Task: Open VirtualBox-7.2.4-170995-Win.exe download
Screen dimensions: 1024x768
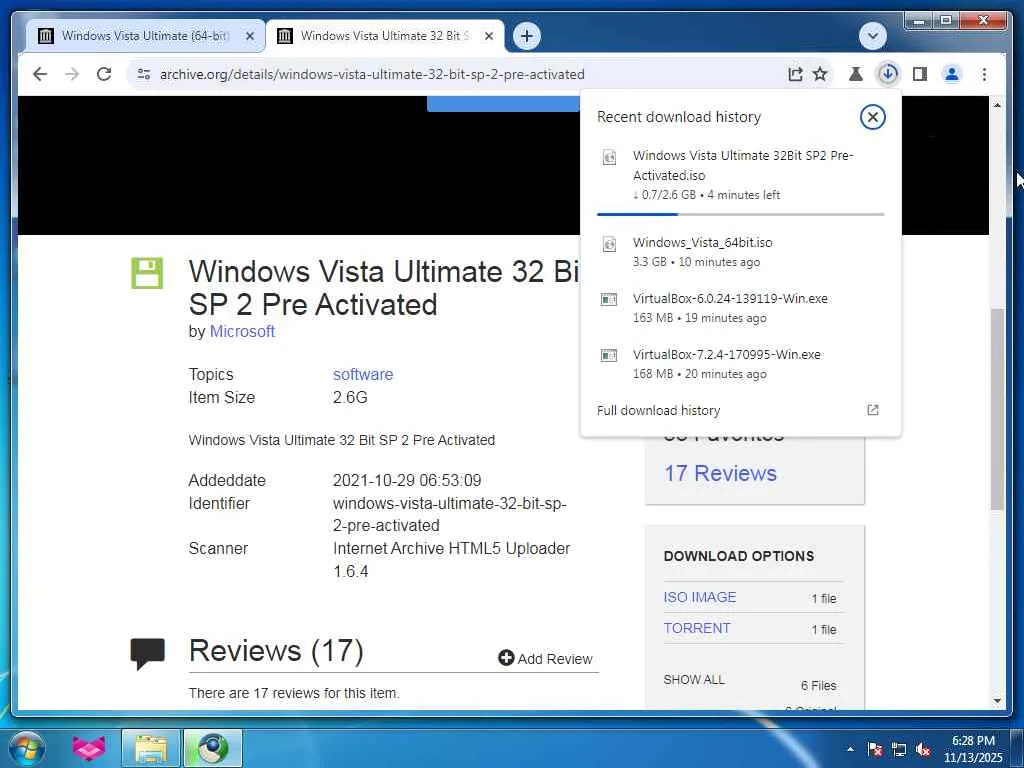Action: pos(741,364)
